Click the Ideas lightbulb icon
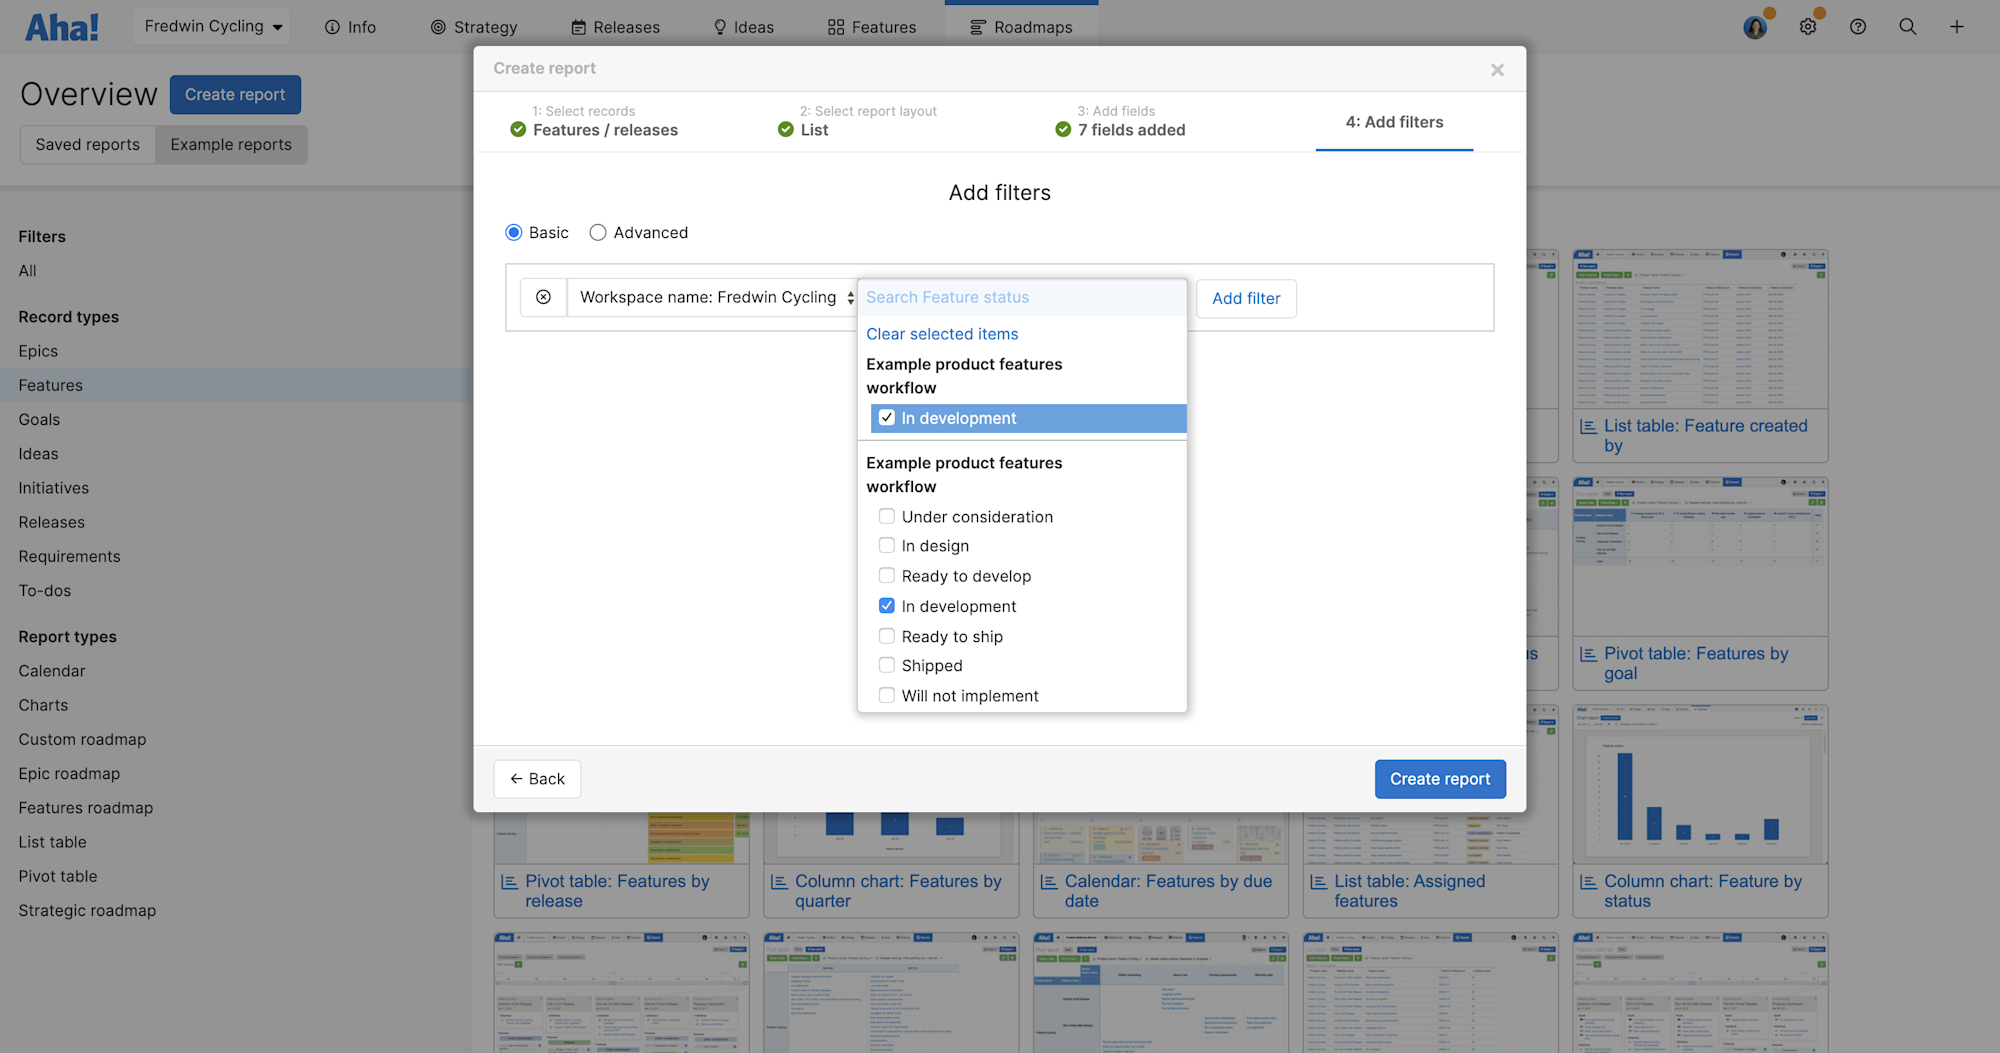2000x1053 pixels. pos(742,27)
